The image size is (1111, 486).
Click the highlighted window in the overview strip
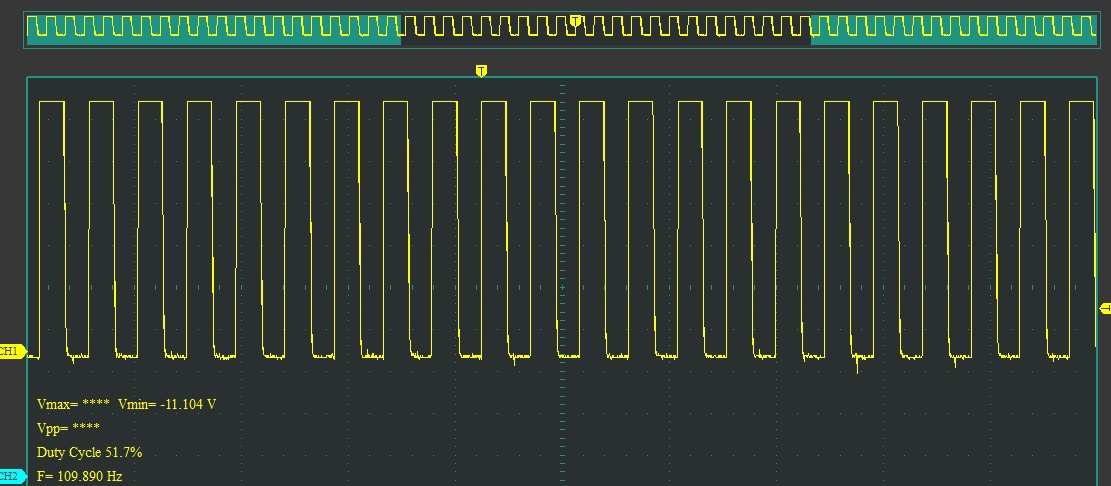(606, 28)
